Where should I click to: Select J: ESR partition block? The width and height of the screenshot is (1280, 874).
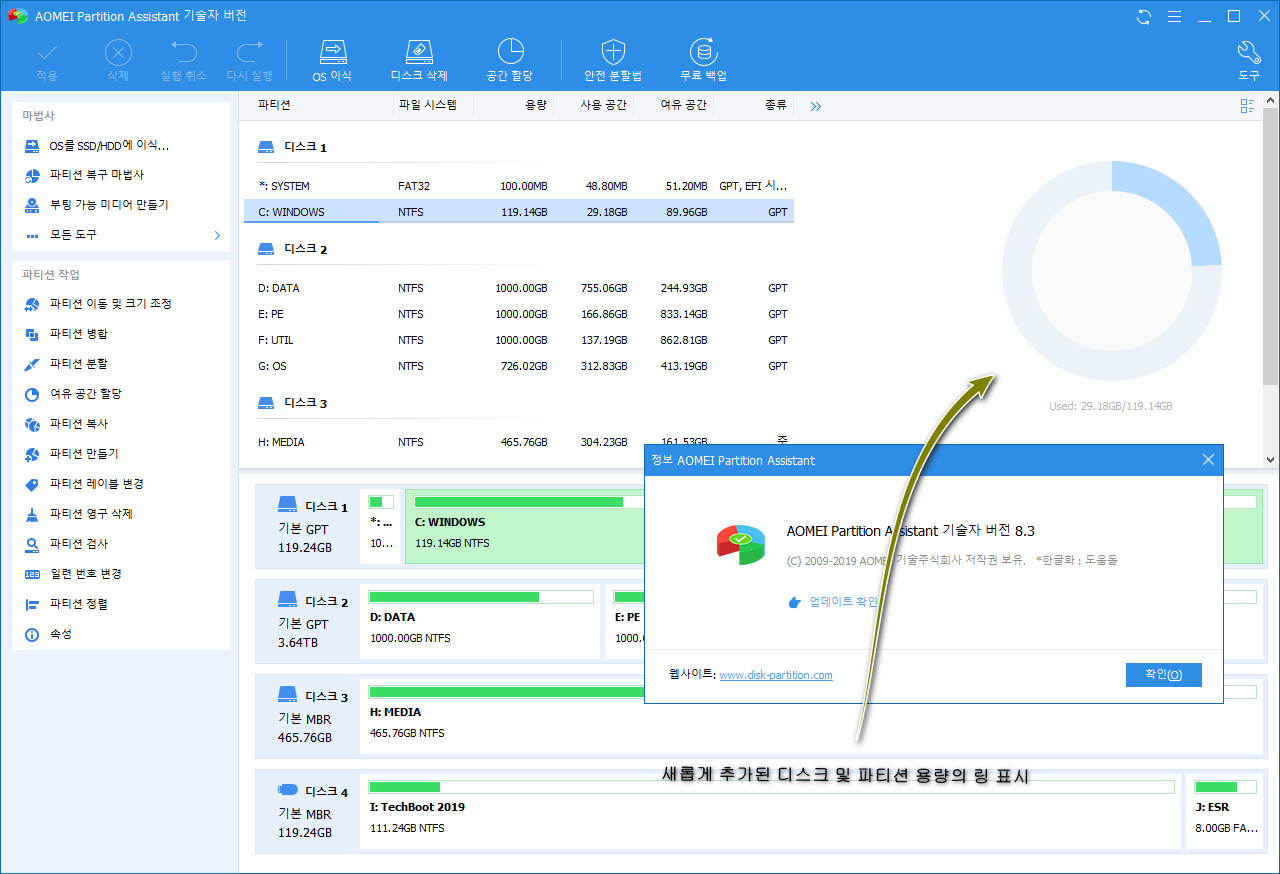click(x=1223, y=812)
